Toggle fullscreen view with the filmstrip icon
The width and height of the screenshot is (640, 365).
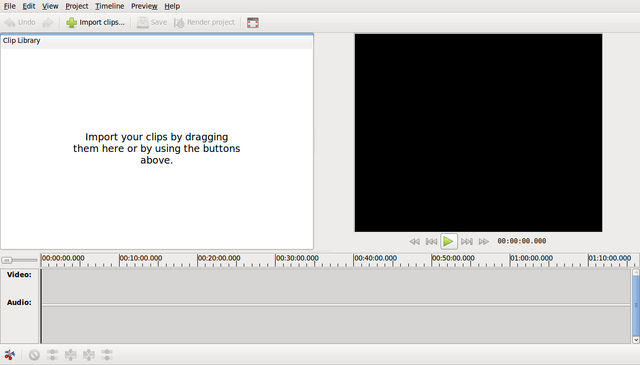[253, 22]
